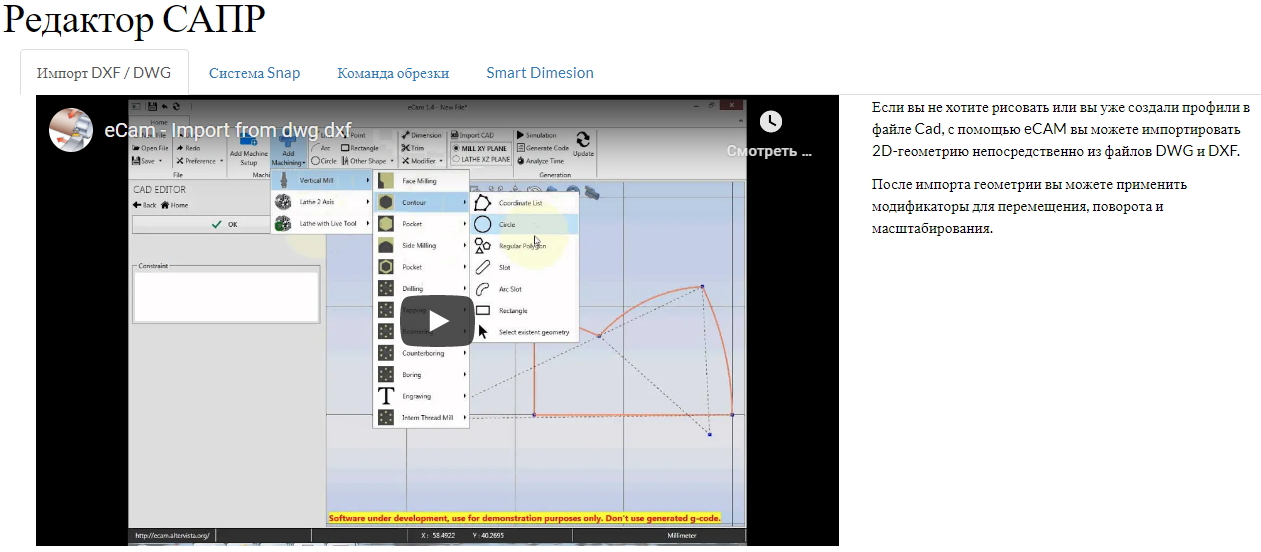Click Open File in ribbon
The height and width of the screenshot is (552, 1261).
coord(150,148)
